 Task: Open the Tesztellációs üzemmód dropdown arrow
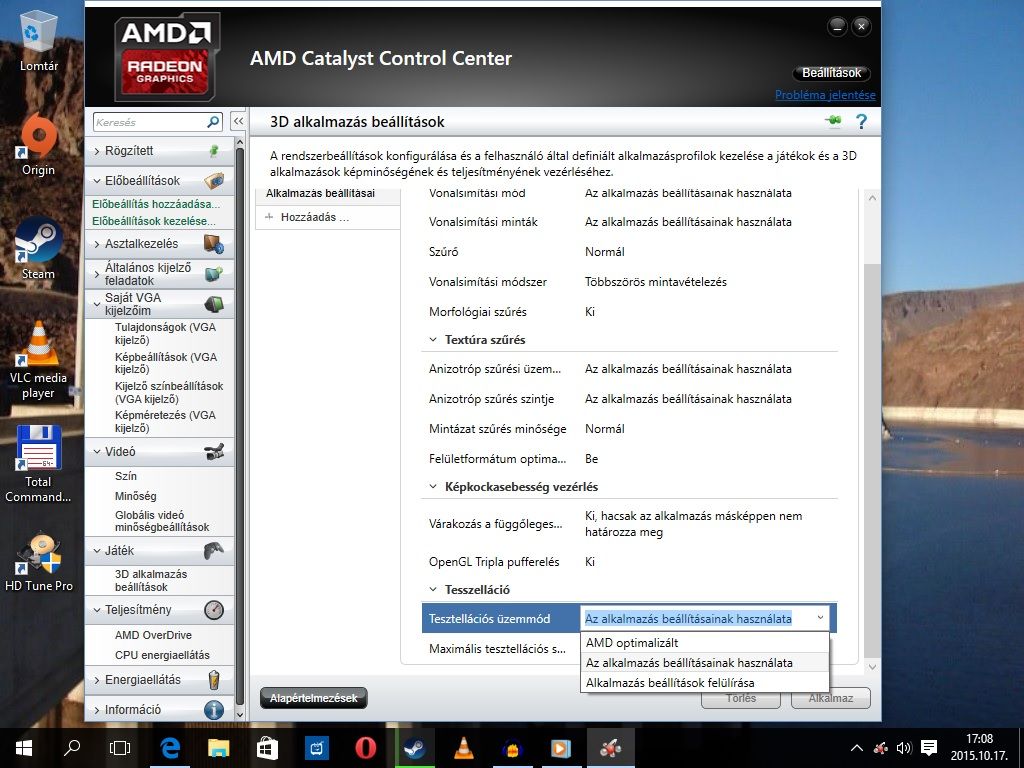point(820,618)
